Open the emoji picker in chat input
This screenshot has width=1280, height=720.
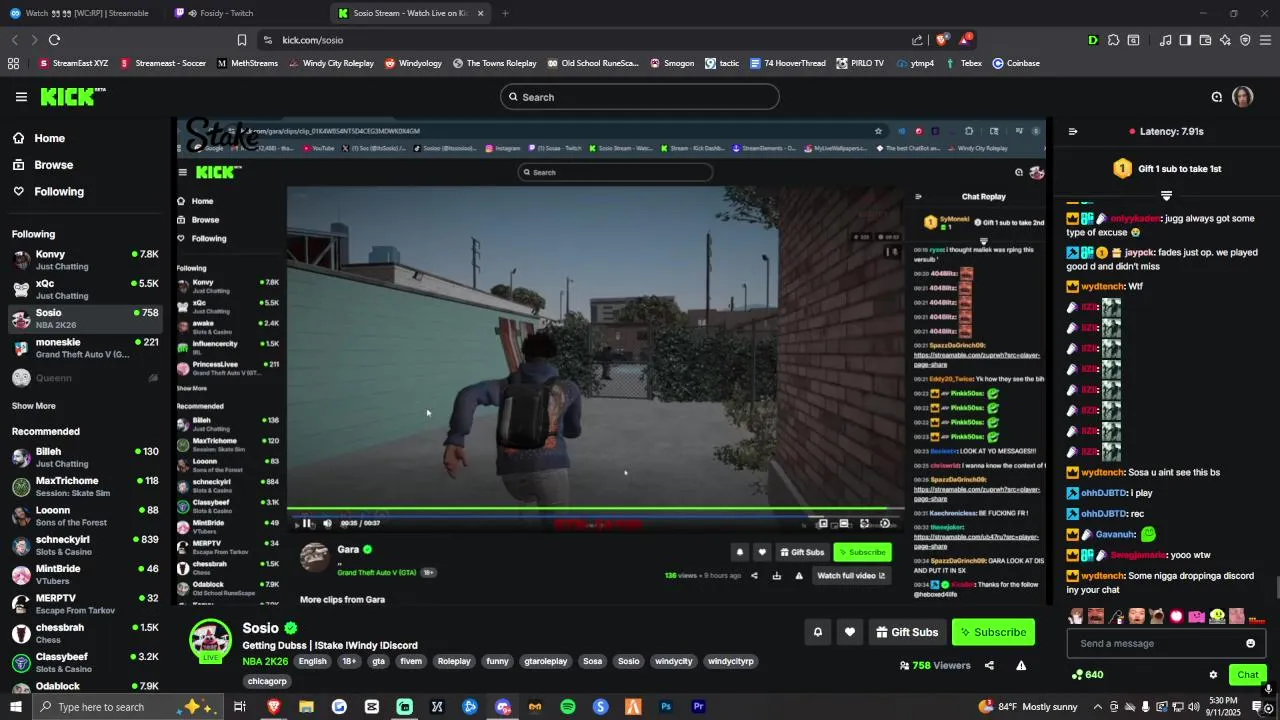tap(1250, 643)
